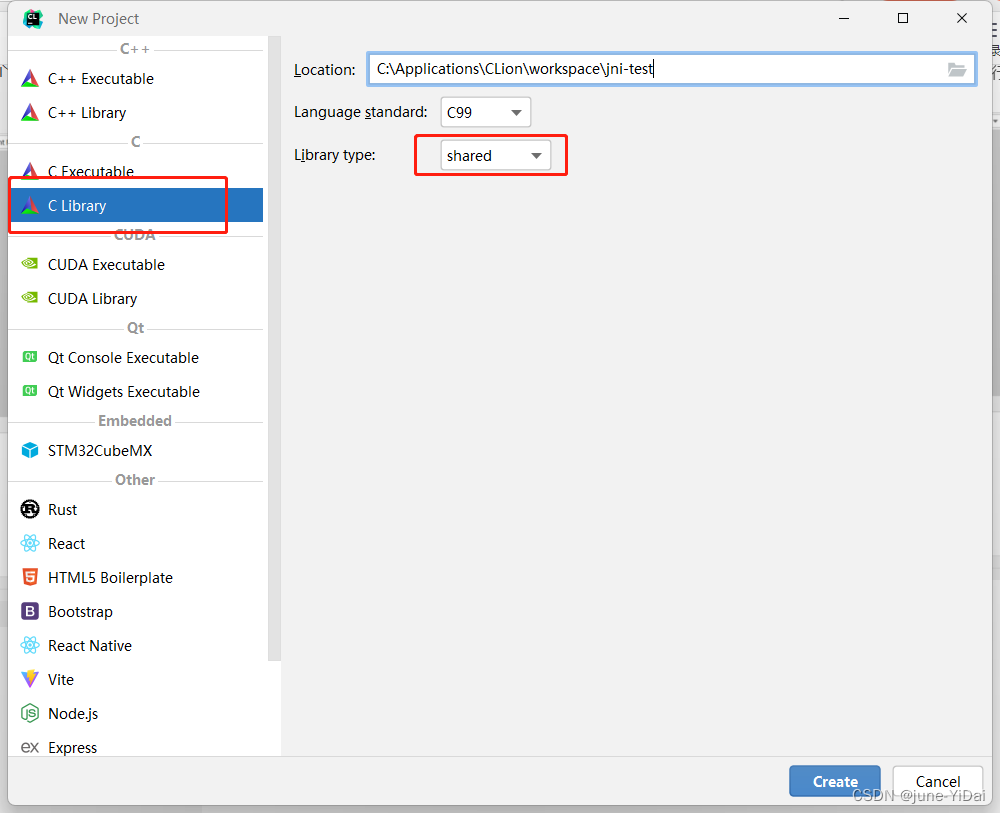This screenshot has width=1000, height=813.
Task: Select Qt Widgets Executable template
Action: [x=135, y=391]
